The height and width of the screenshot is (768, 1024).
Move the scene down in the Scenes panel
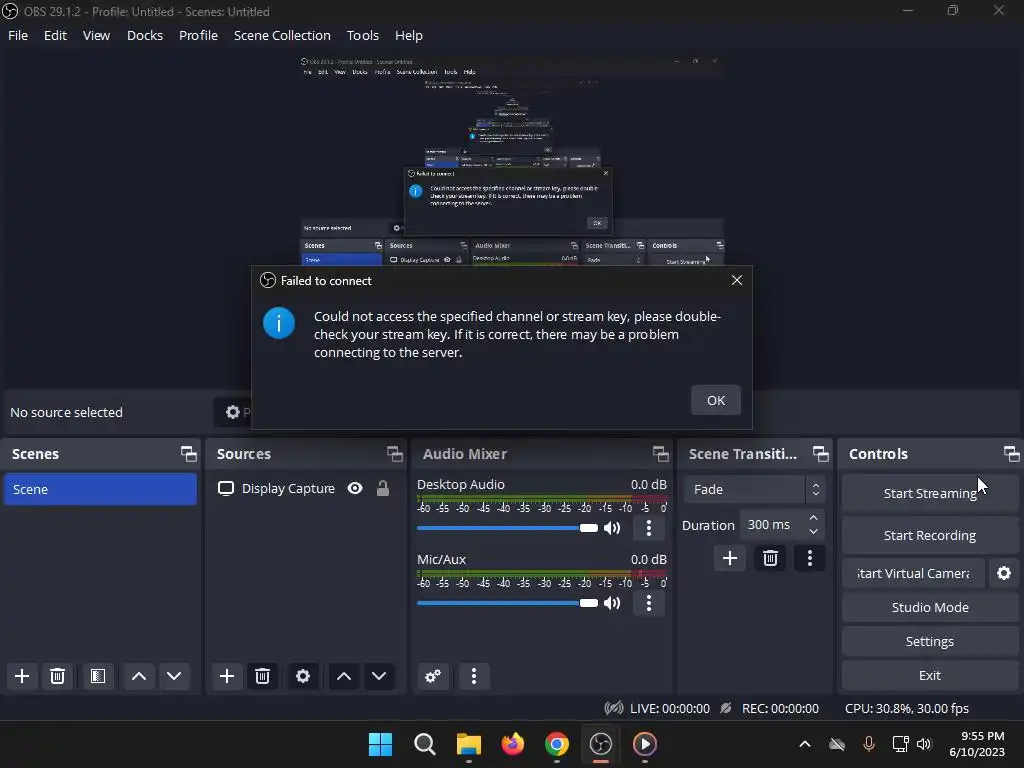[x=174, y=676]
